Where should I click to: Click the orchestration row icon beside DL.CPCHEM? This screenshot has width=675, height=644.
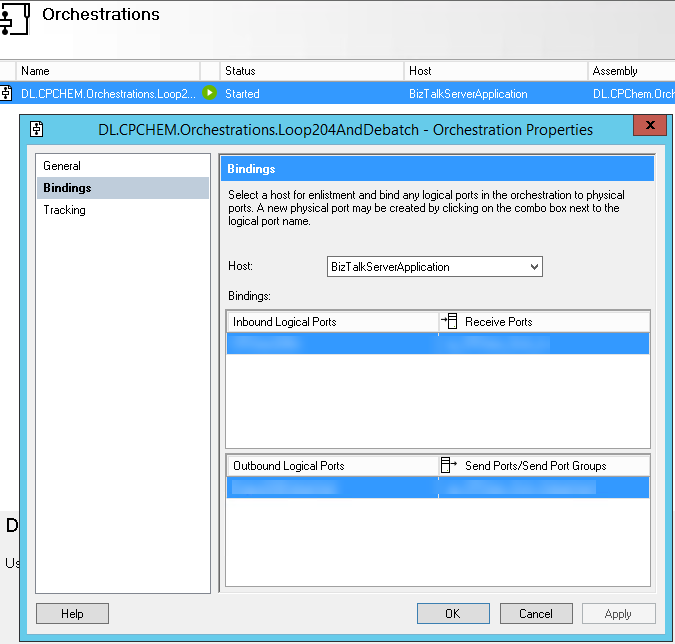[x=6, y=93]
